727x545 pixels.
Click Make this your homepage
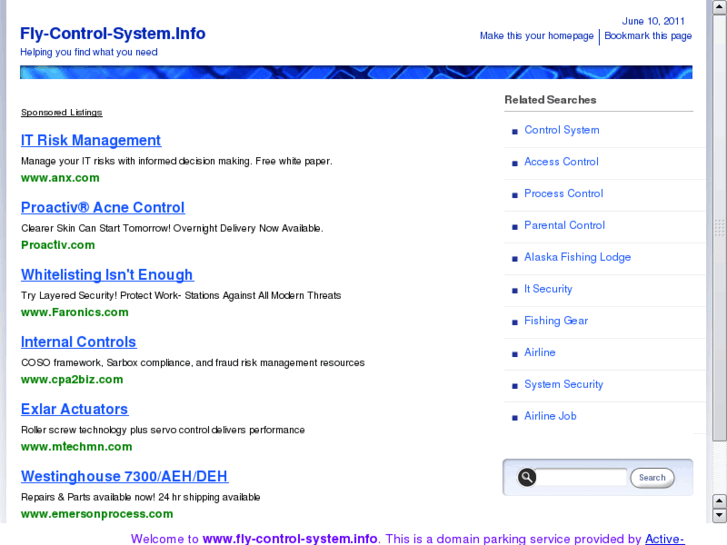[x=536, y=36]
